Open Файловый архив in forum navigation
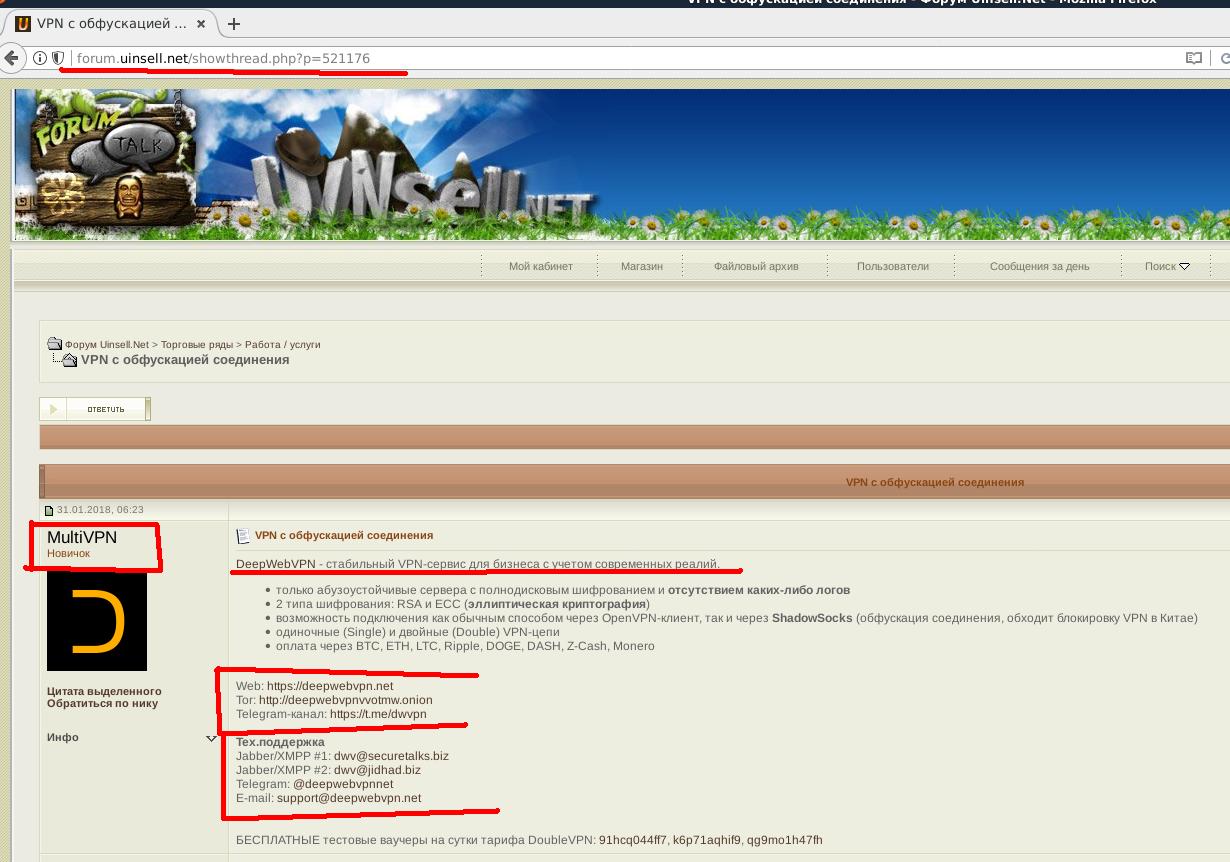This screenshot has width=1230, height=862. click(x=756, y=266)
